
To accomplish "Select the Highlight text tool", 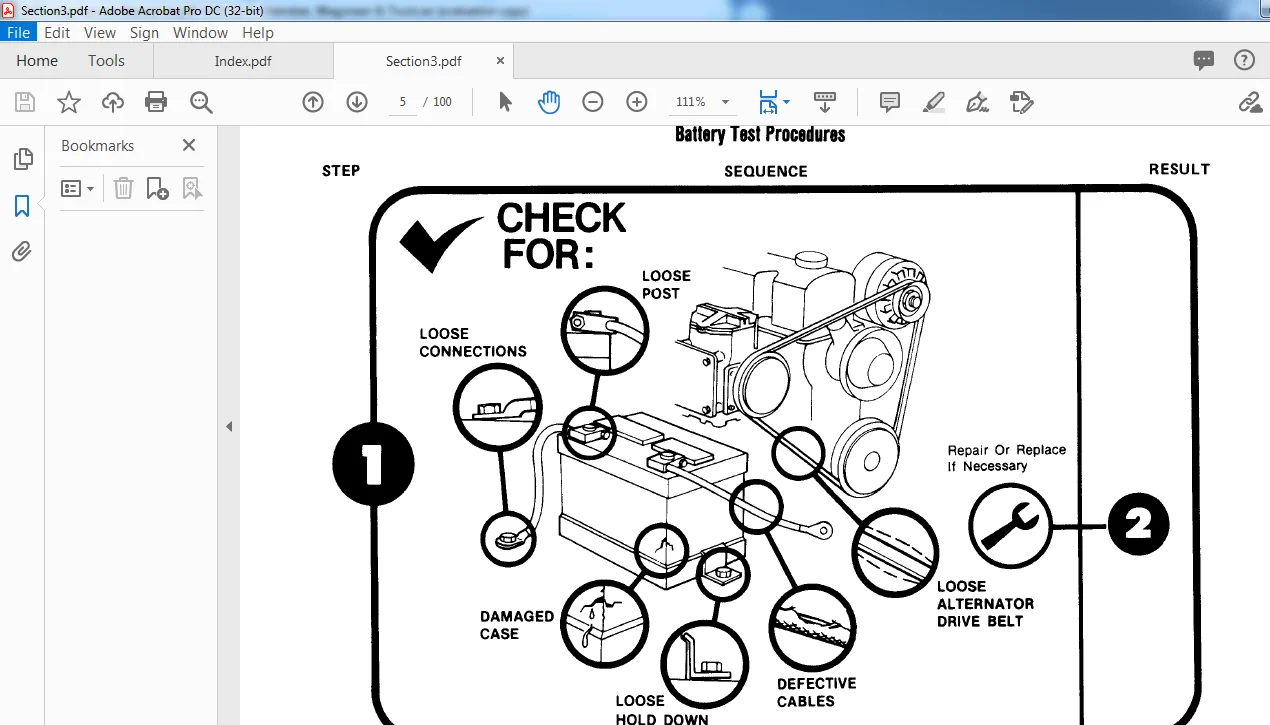I will pyautogui.click(x=933, y=102).
